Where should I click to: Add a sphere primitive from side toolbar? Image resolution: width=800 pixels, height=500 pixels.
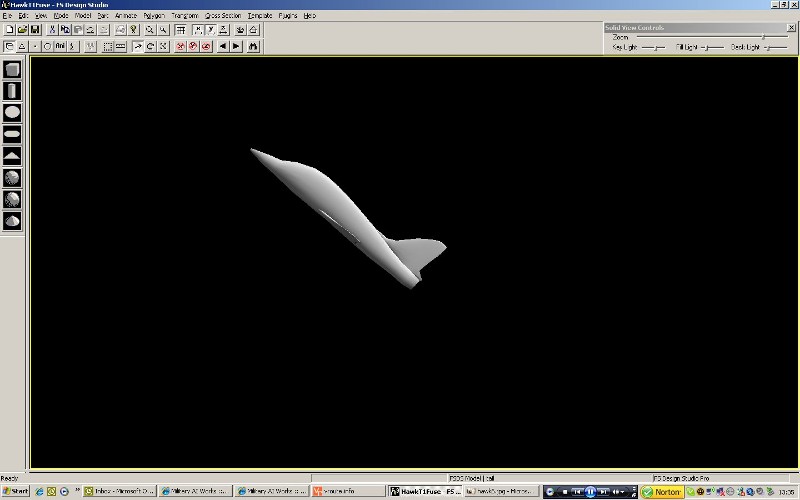click(x=12, y=112)
